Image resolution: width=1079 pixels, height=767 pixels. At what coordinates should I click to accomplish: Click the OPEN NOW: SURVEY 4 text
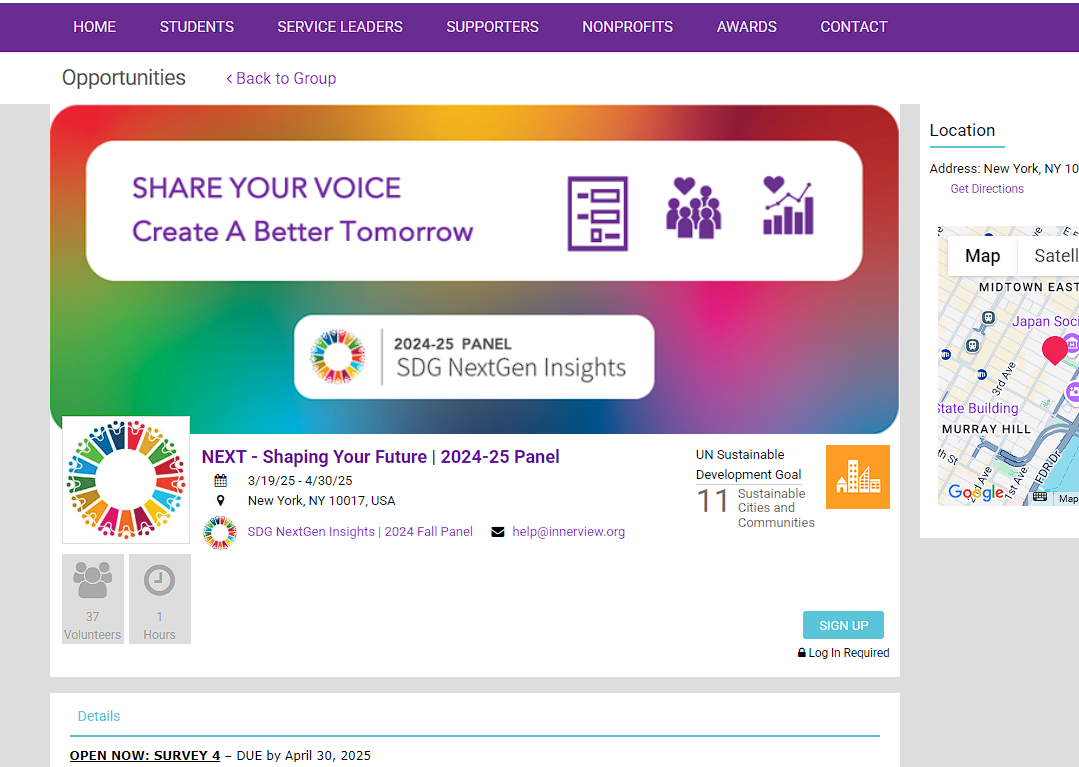145,755
